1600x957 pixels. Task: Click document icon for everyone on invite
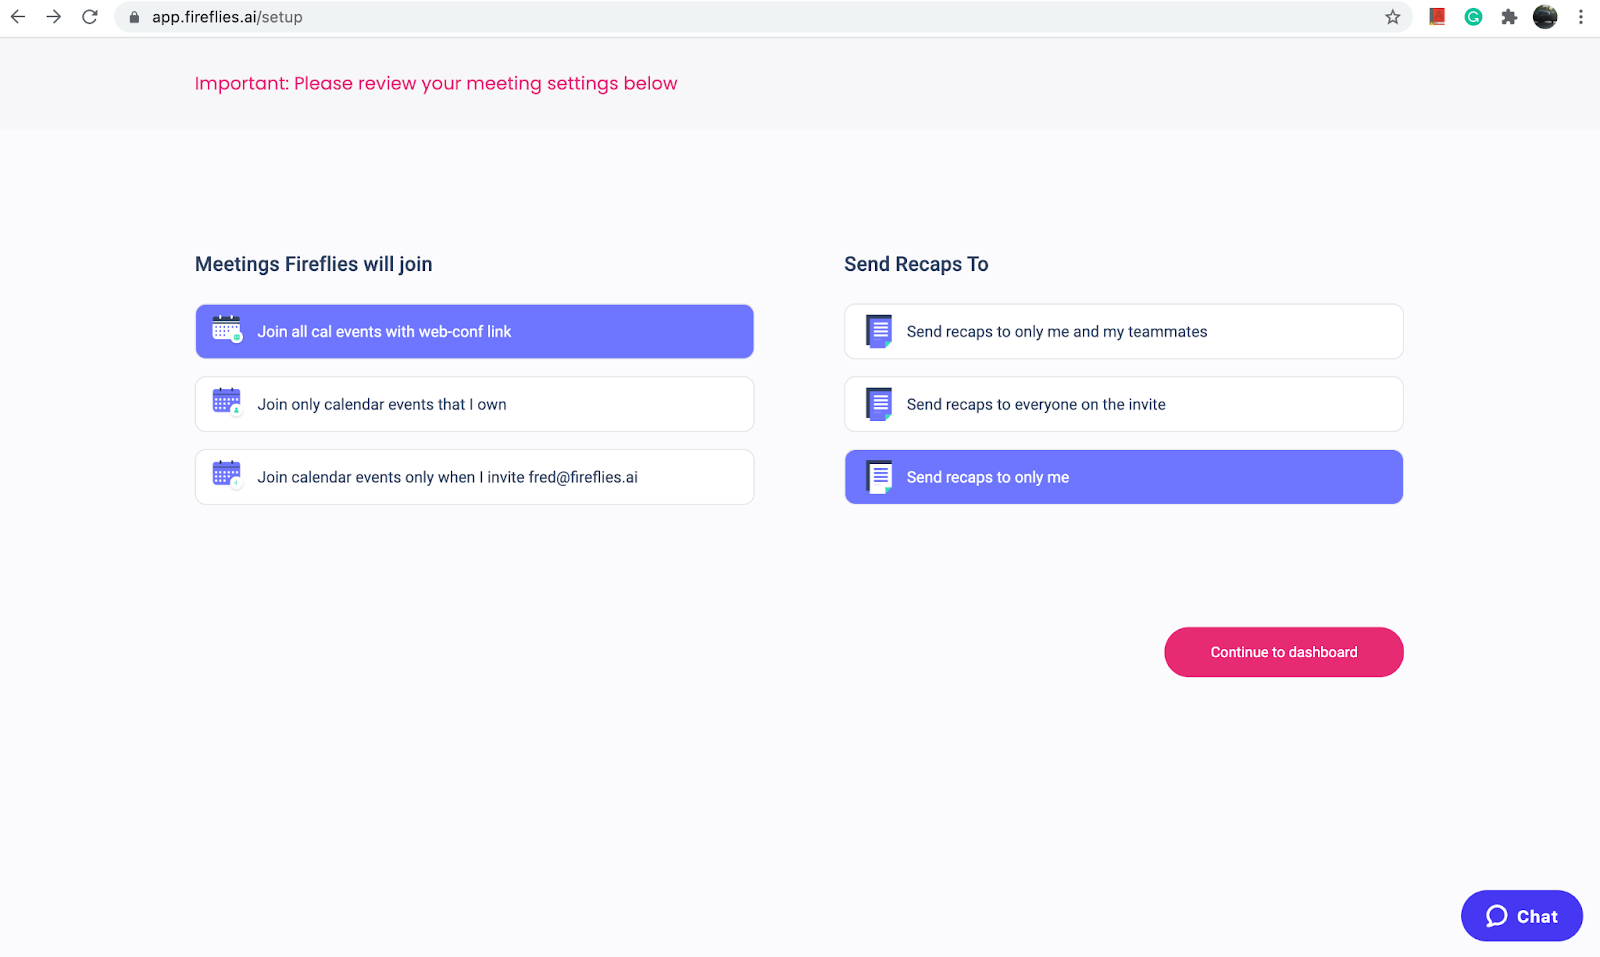[879, 404]
